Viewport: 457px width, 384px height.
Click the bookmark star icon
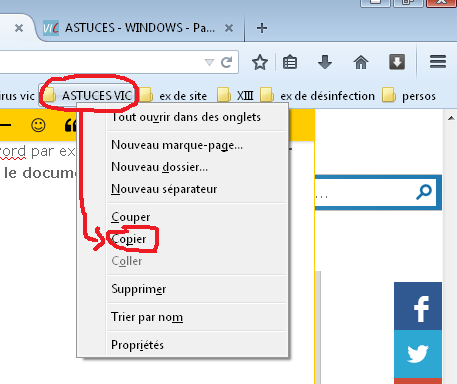point(260,62)
